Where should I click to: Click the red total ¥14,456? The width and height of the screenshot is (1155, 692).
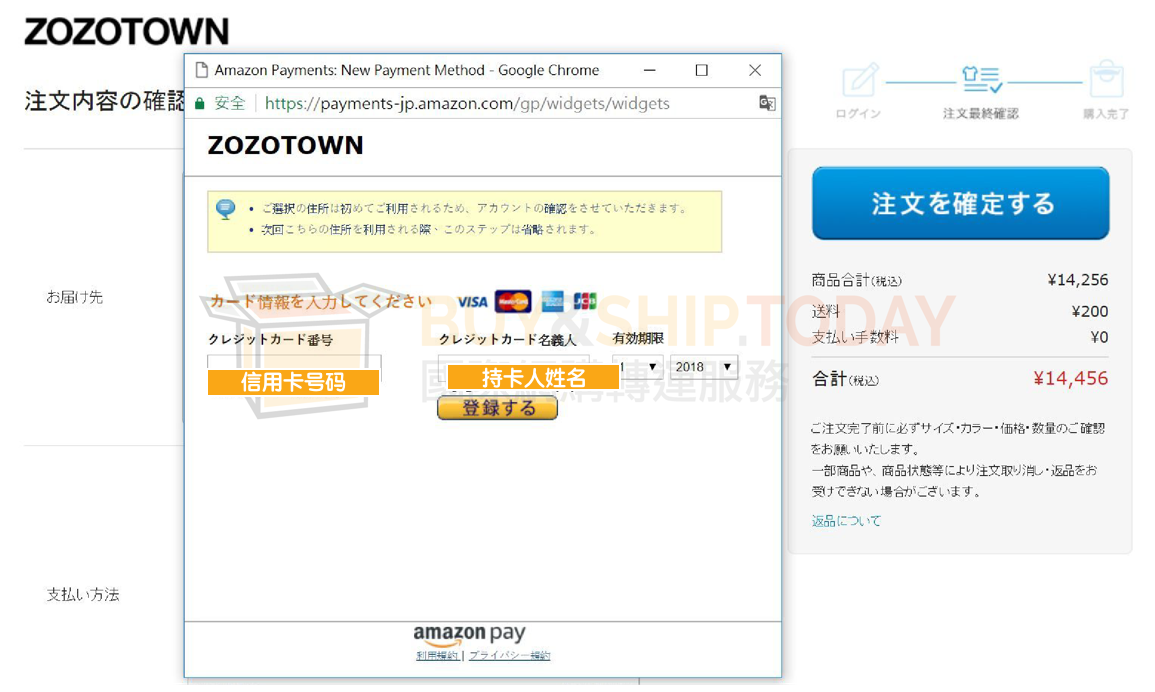[x=1070, y=379]
